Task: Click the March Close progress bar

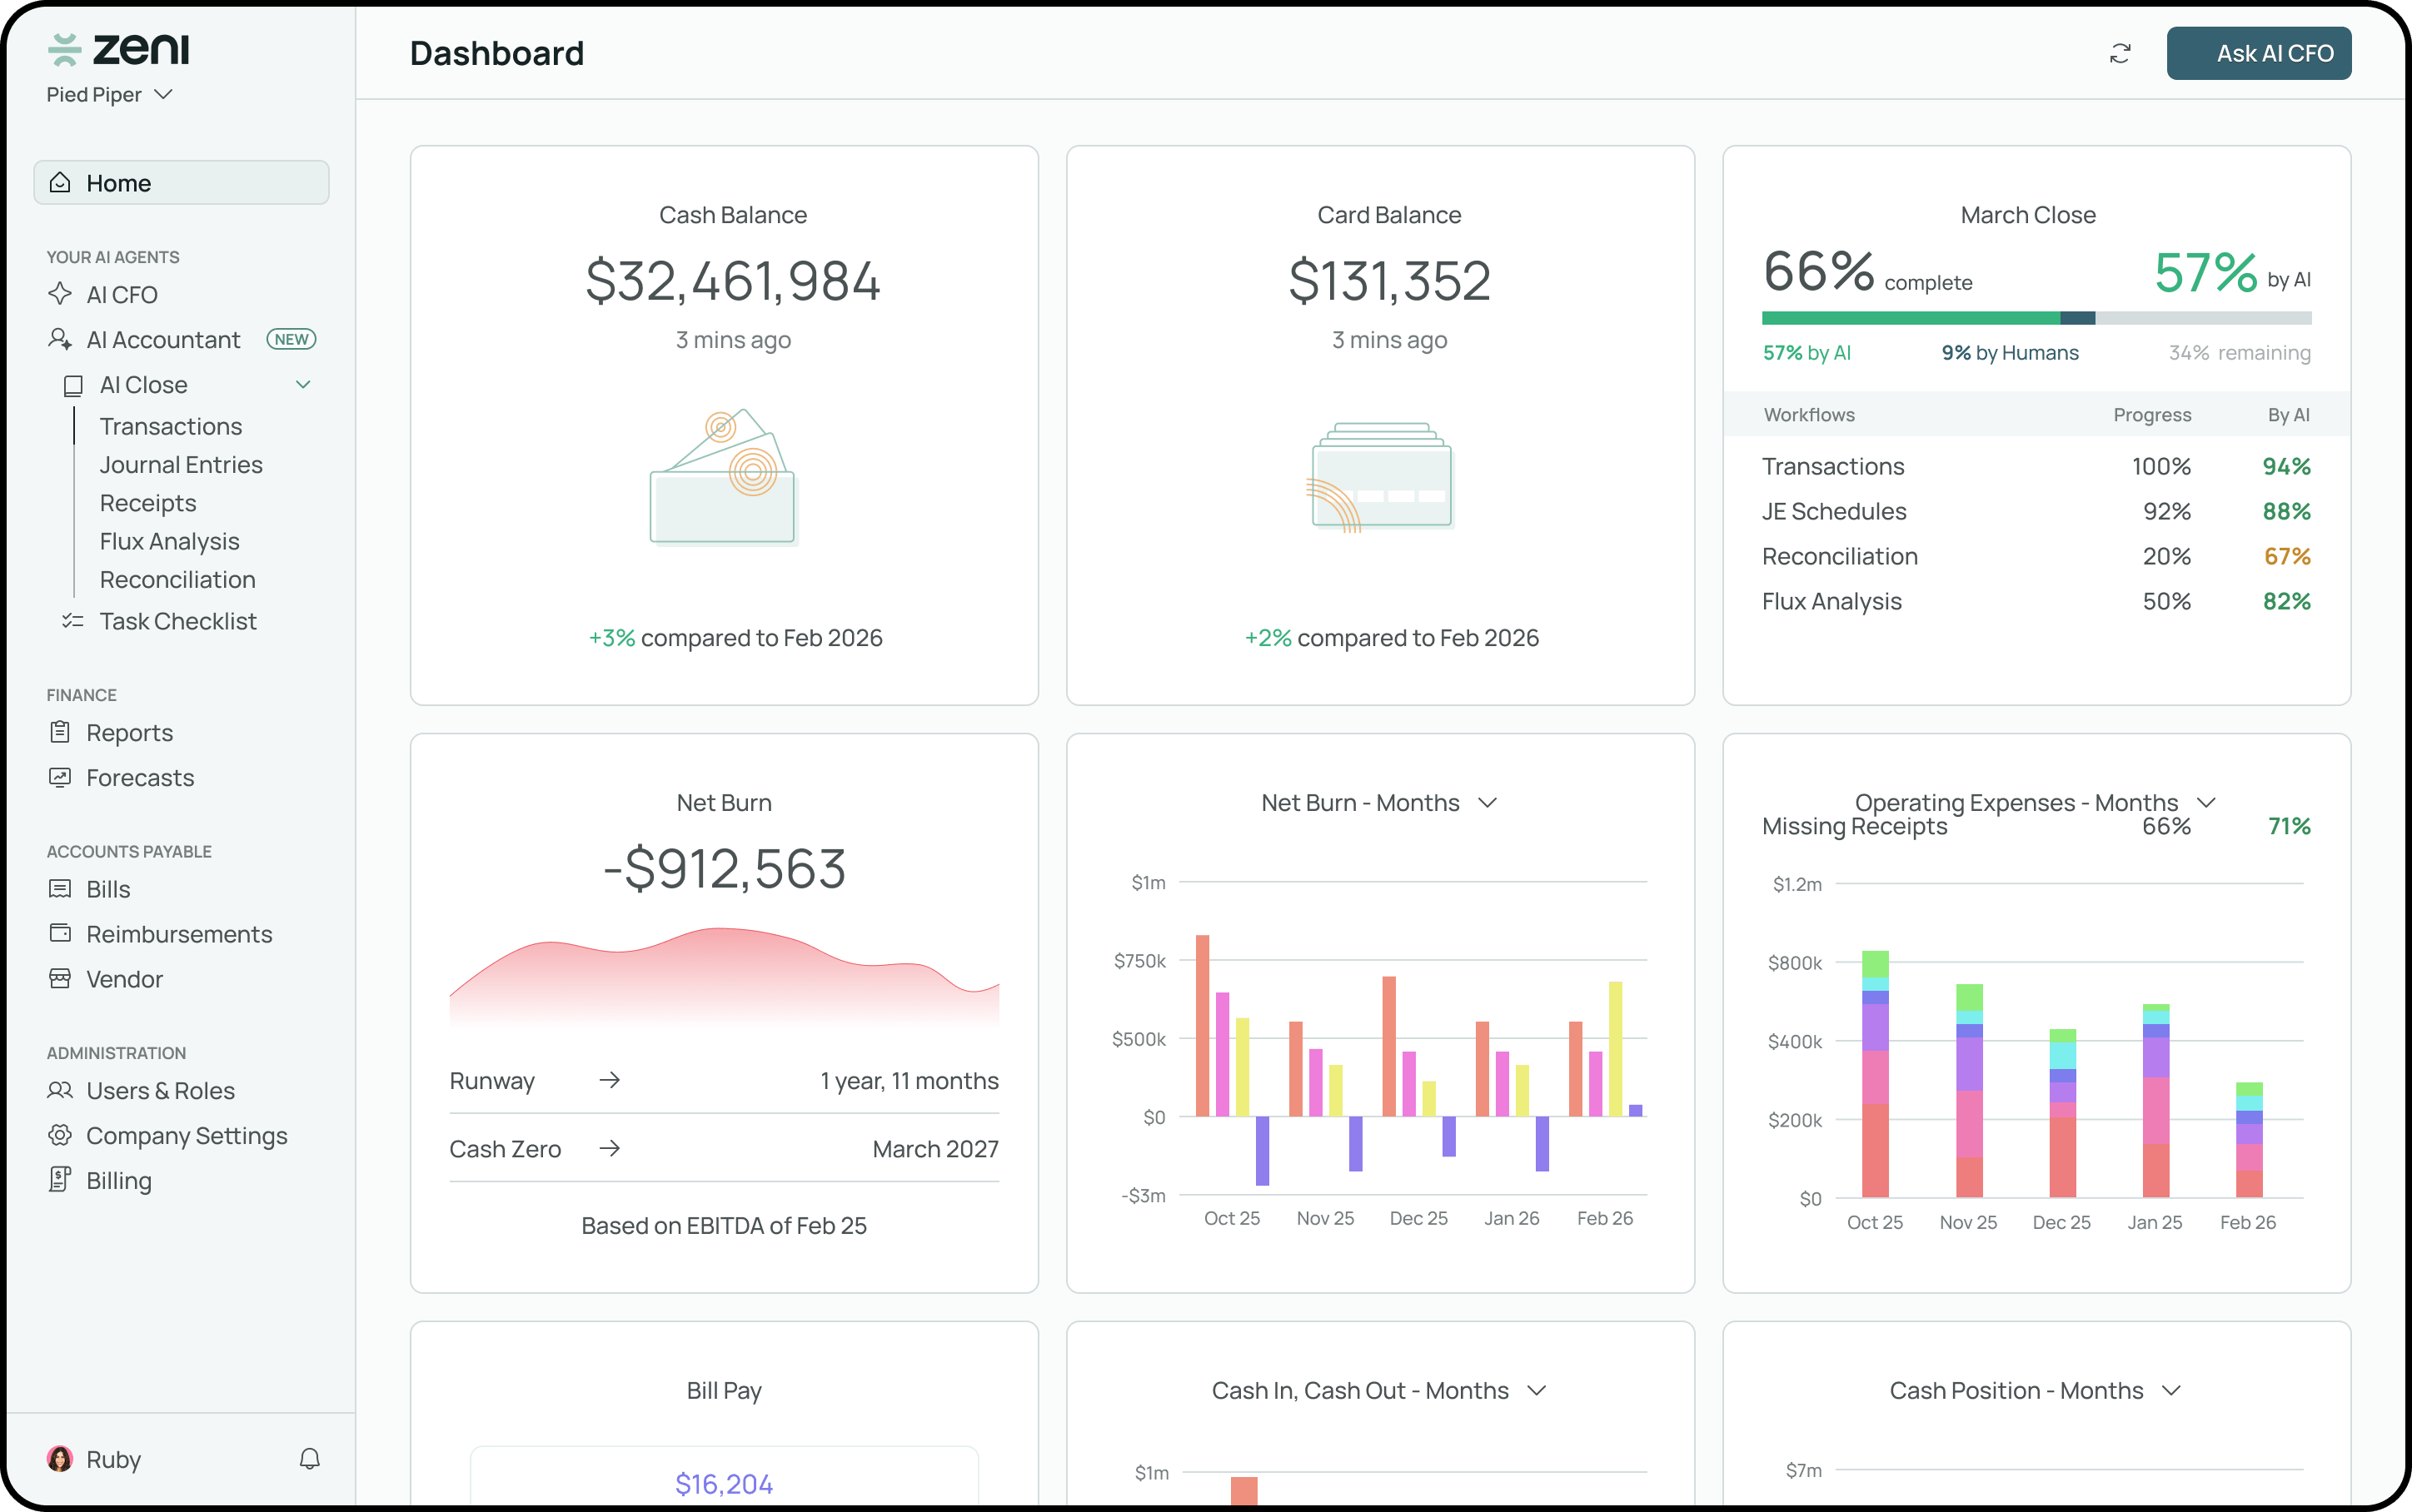Action: pyautogui.click(x=2036, y=318)
